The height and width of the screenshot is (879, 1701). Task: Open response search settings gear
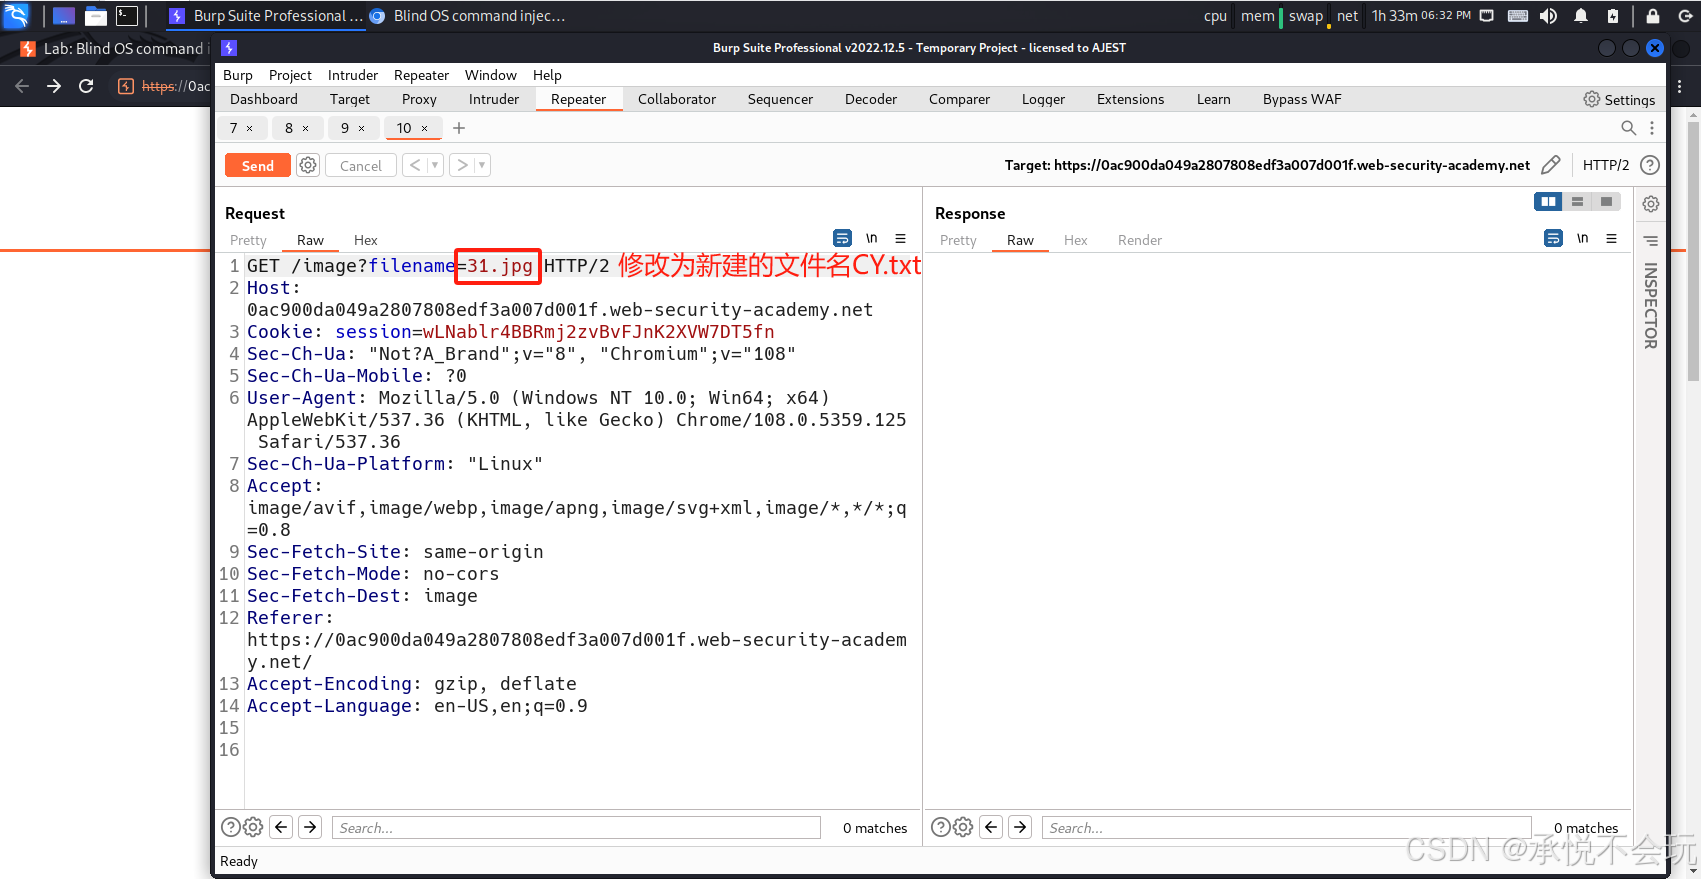pyautogui.click(x=963, y=827)
